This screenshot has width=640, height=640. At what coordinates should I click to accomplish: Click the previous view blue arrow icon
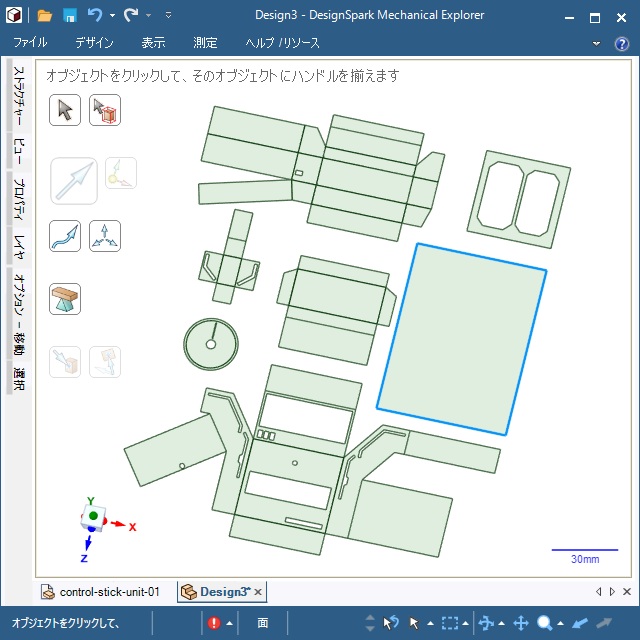pyautogui.click(x=580, y=623)
